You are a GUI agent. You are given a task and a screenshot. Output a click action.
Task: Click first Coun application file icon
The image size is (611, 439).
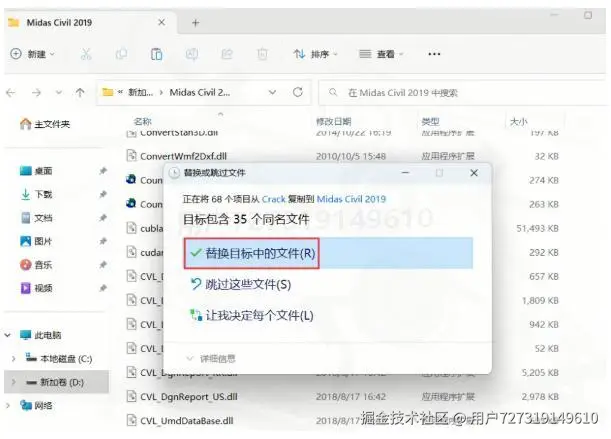tap(131, 180)
